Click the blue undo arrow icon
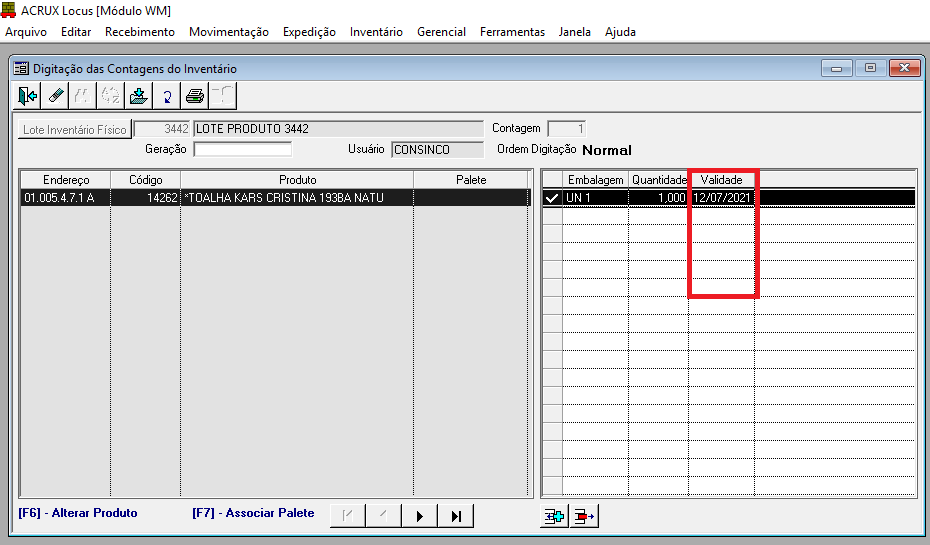This screenshot has width=930, height=545. pyautogui.click(x=167, y=95)
